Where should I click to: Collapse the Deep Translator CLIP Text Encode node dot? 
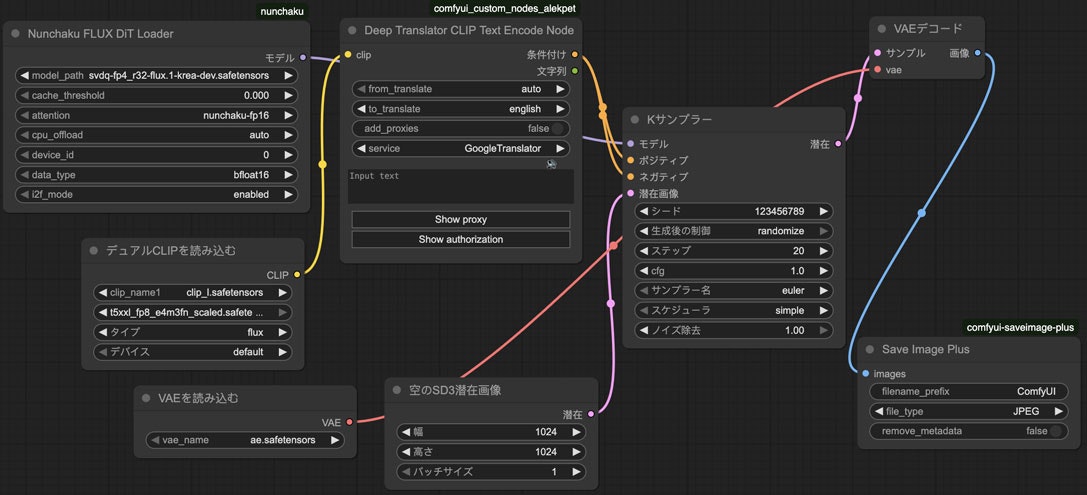coord(352,31)
